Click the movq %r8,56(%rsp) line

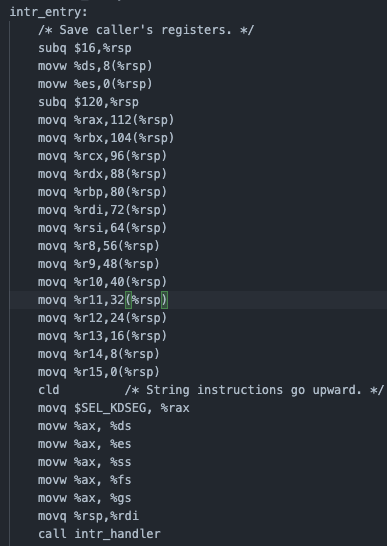pos(99,246)
